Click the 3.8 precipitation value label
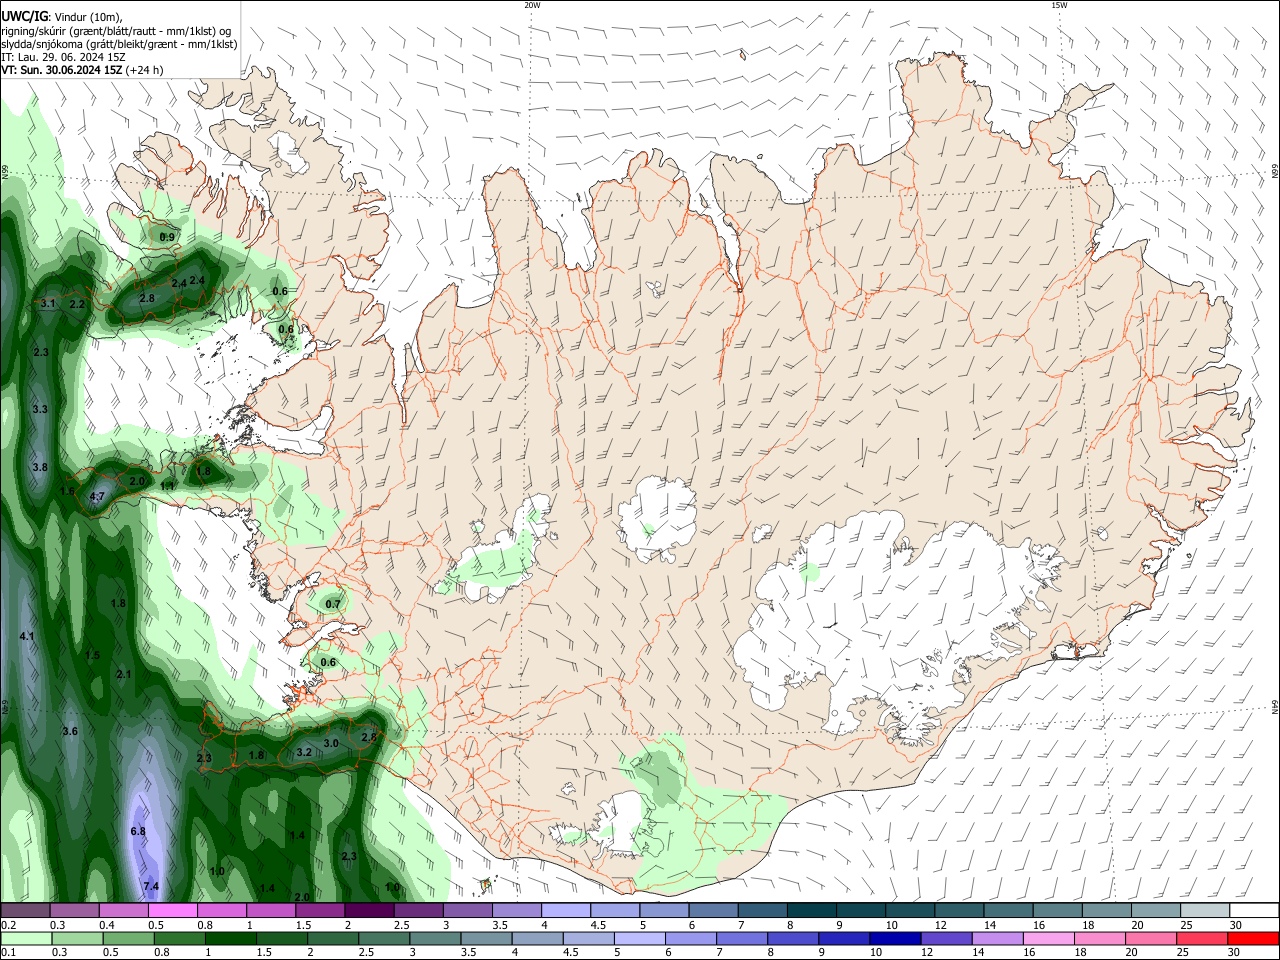This screenshot has width=1280, height=960. tap(40, 467)
